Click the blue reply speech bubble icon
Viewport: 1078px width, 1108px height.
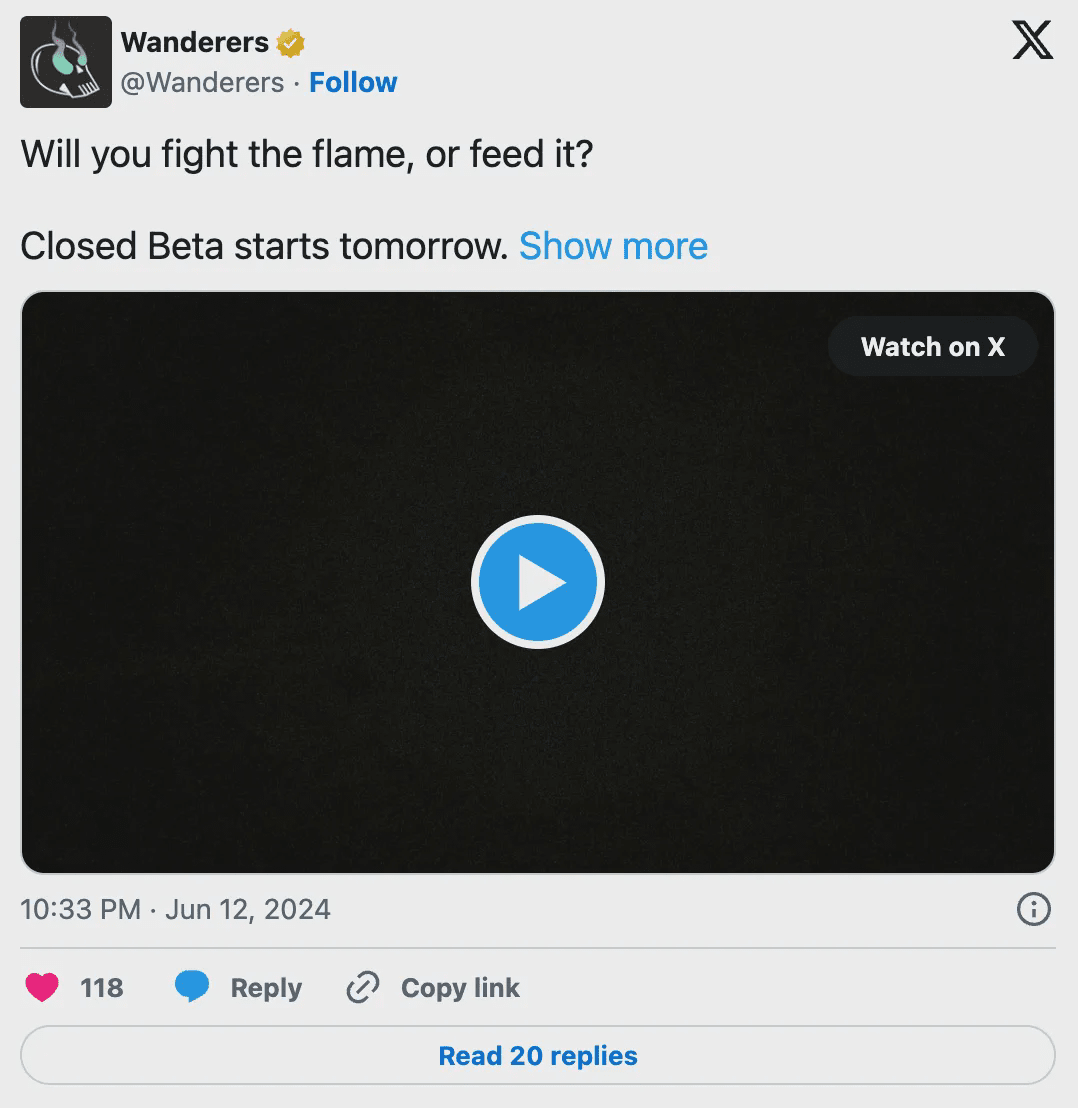click(192, 988)
